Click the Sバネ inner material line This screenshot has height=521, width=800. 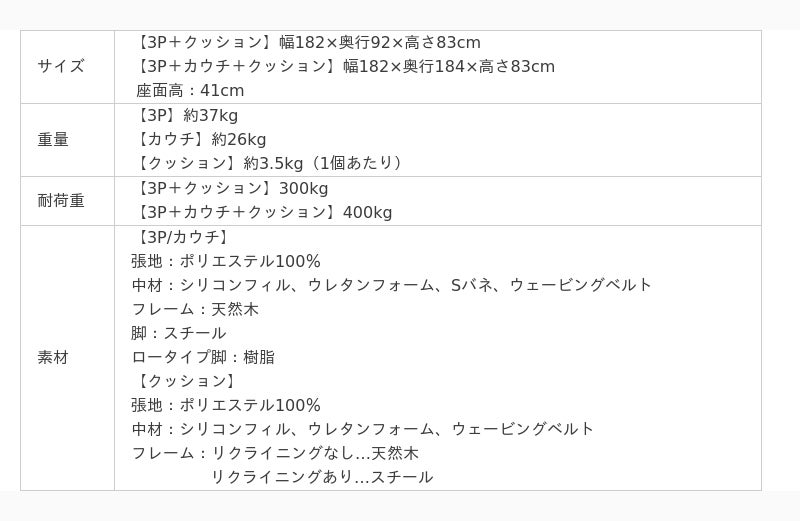click(391, 286)
